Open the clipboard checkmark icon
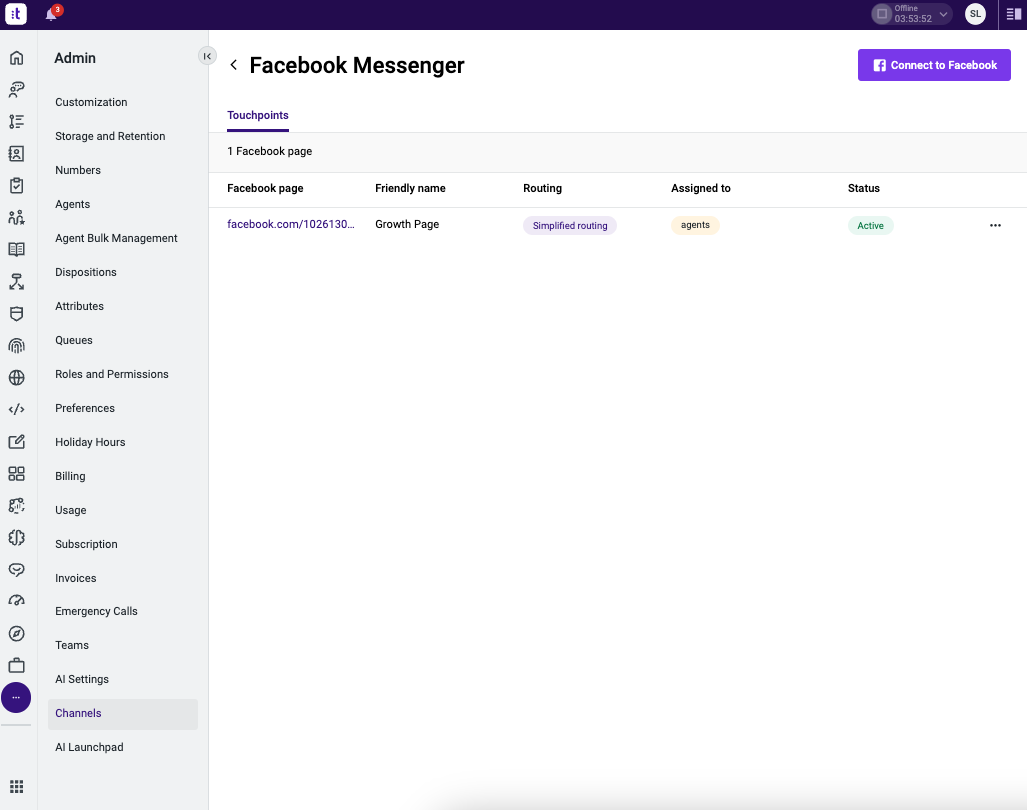Image resolution: width=1027 pixels, height=810 pixels. [x=16, y=185]
